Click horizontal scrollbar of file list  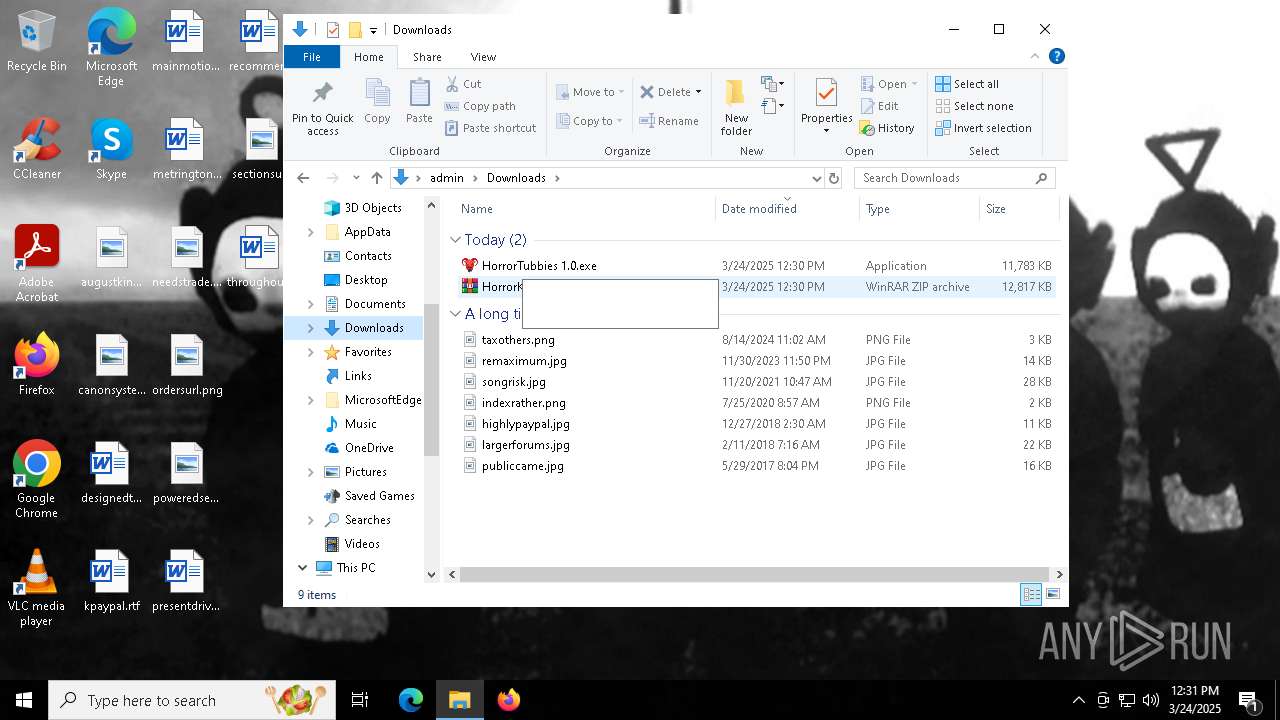[755, 575]
